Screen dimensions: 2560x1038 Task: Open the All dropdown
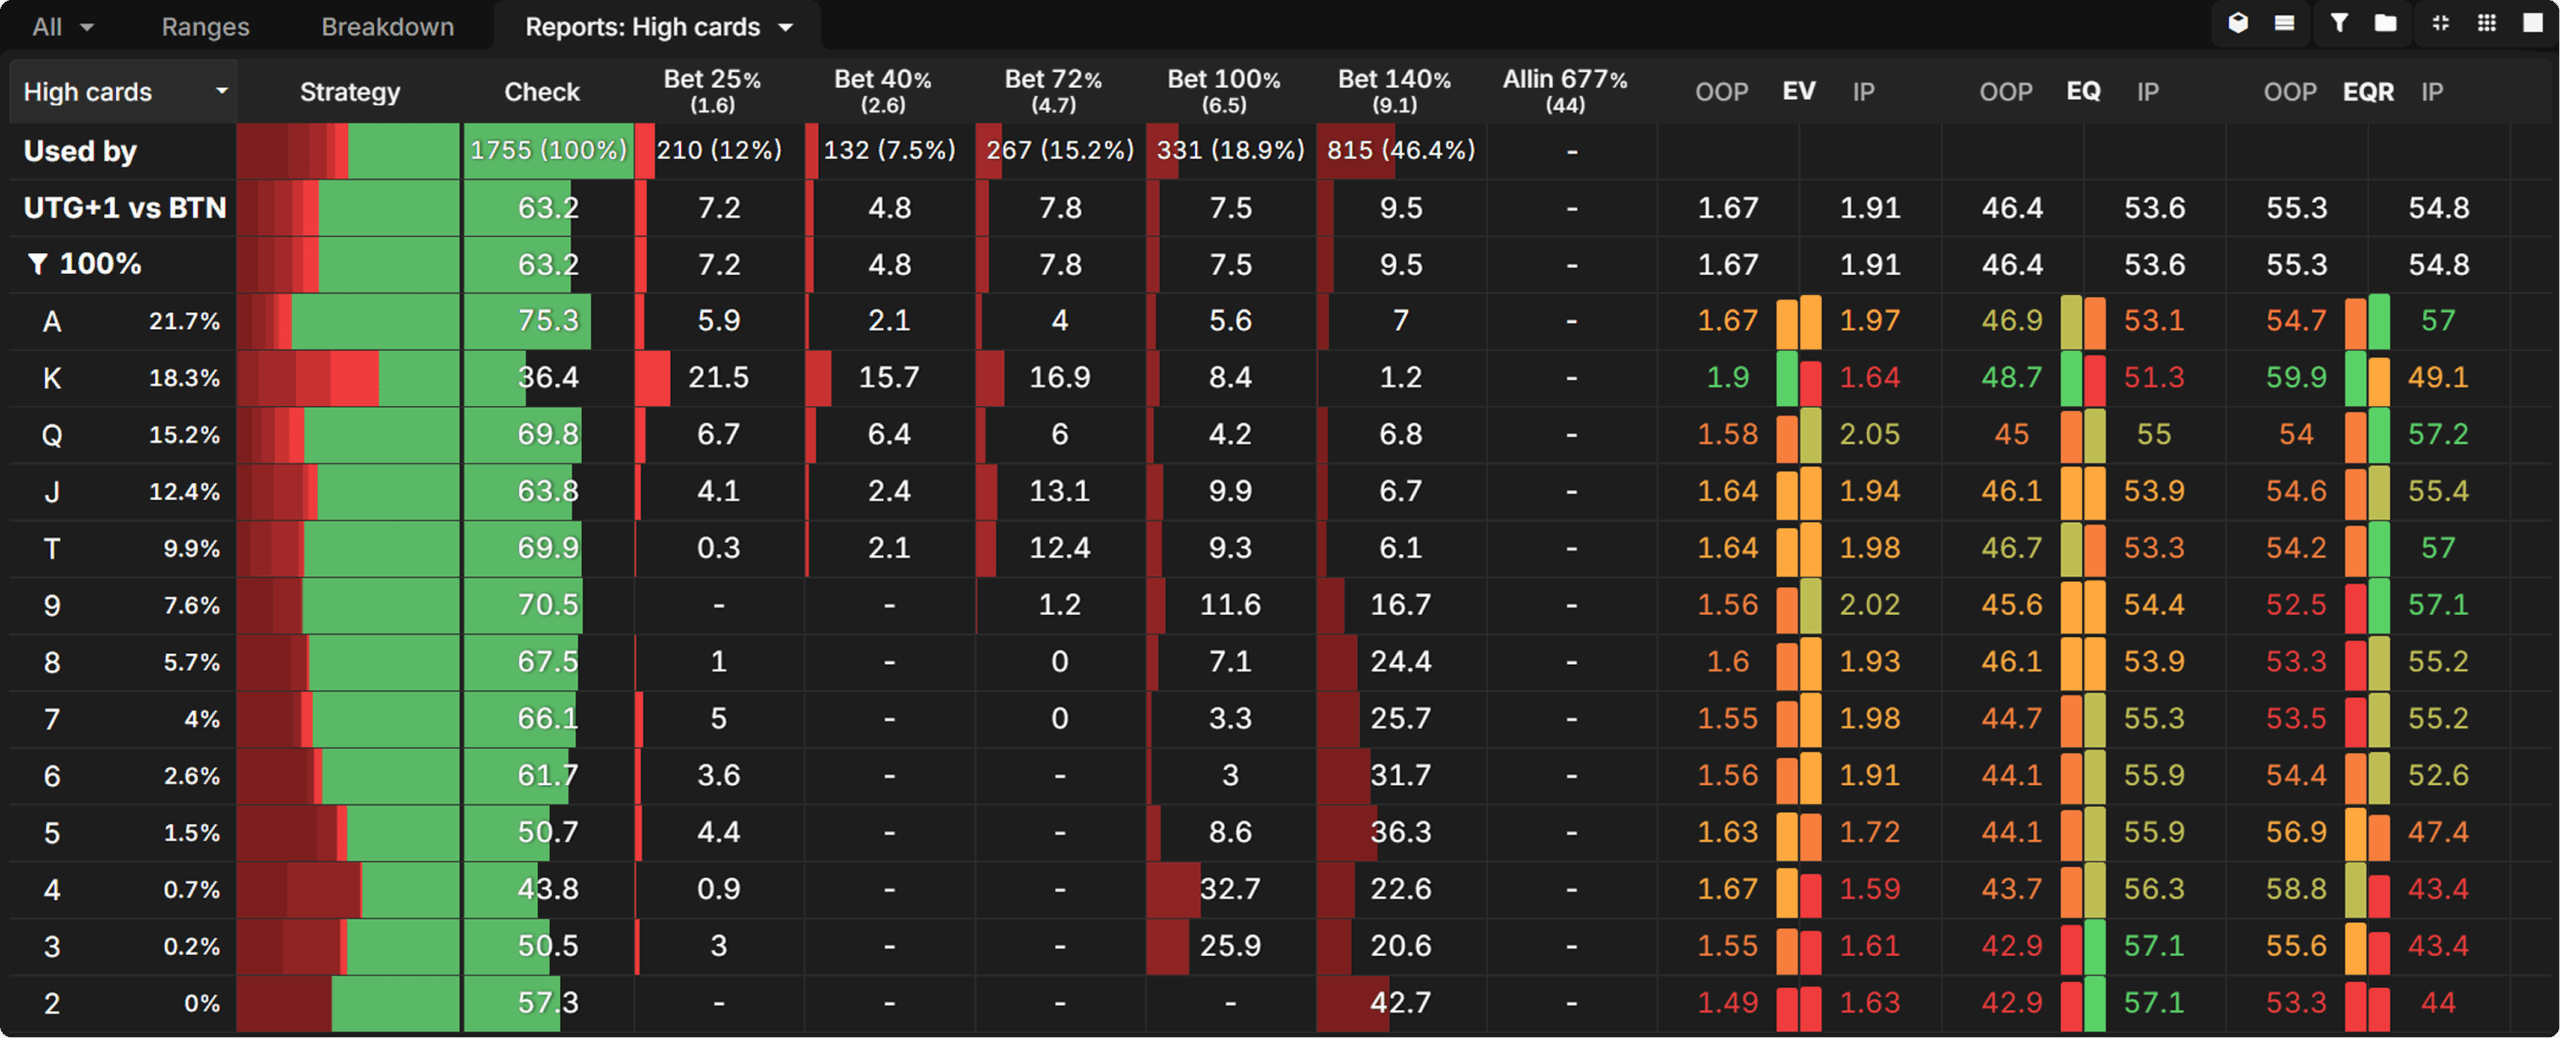point(60,26)
